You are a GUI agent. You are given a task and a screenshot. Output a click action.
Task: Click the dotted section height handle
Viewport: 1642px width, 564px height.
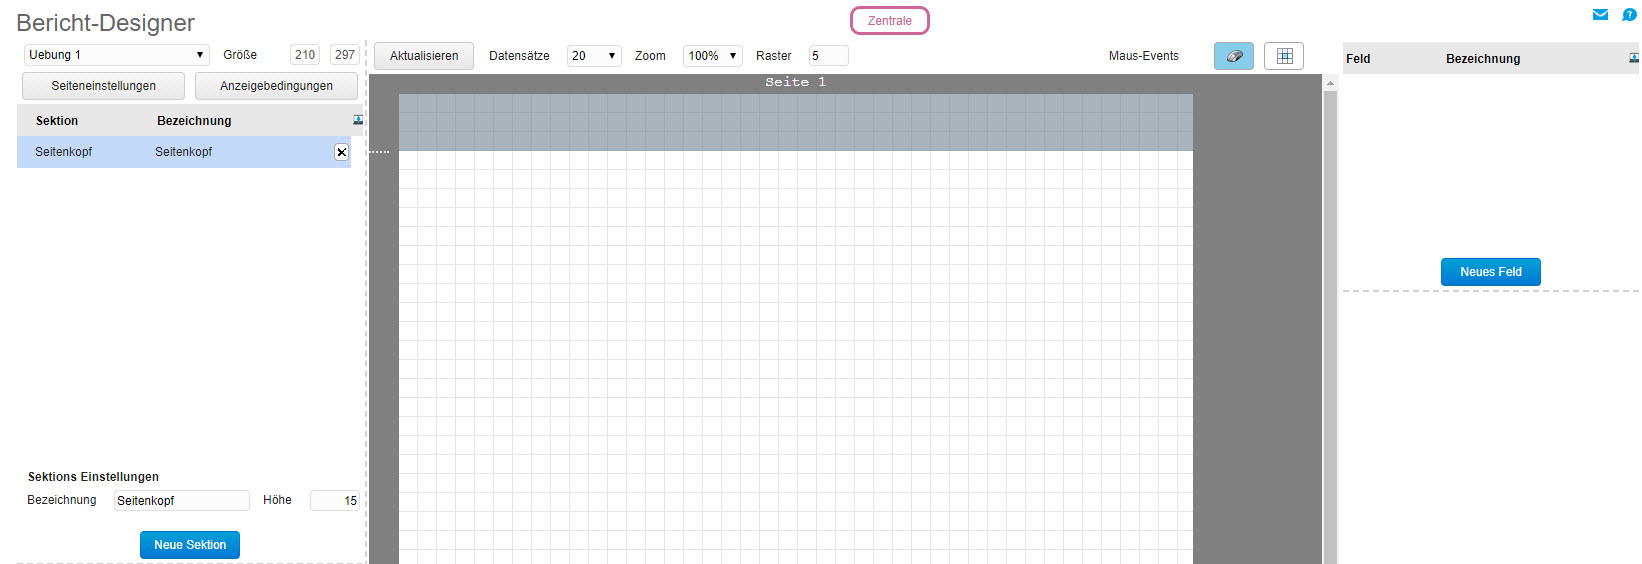(379, 152)
